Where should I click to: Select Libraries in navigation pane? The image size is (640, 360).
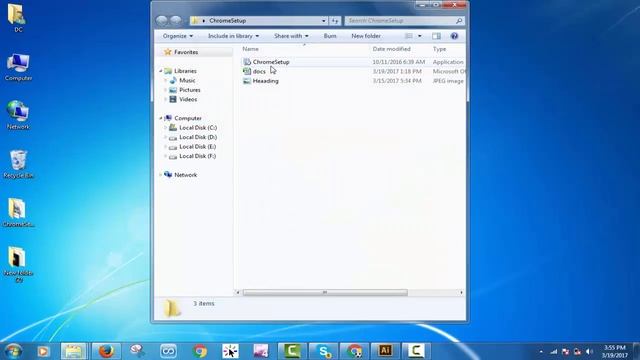tap(185, 71)
